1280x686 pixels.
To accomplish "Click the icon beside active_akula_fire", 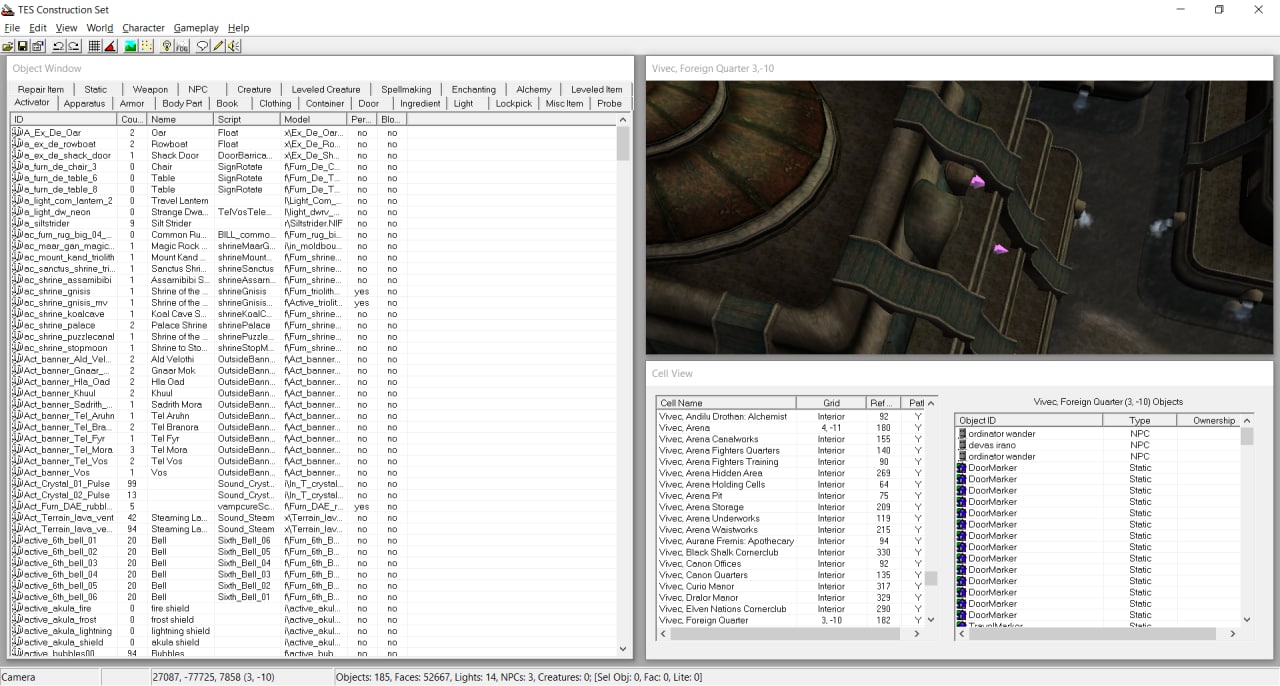I will point(17,608).
